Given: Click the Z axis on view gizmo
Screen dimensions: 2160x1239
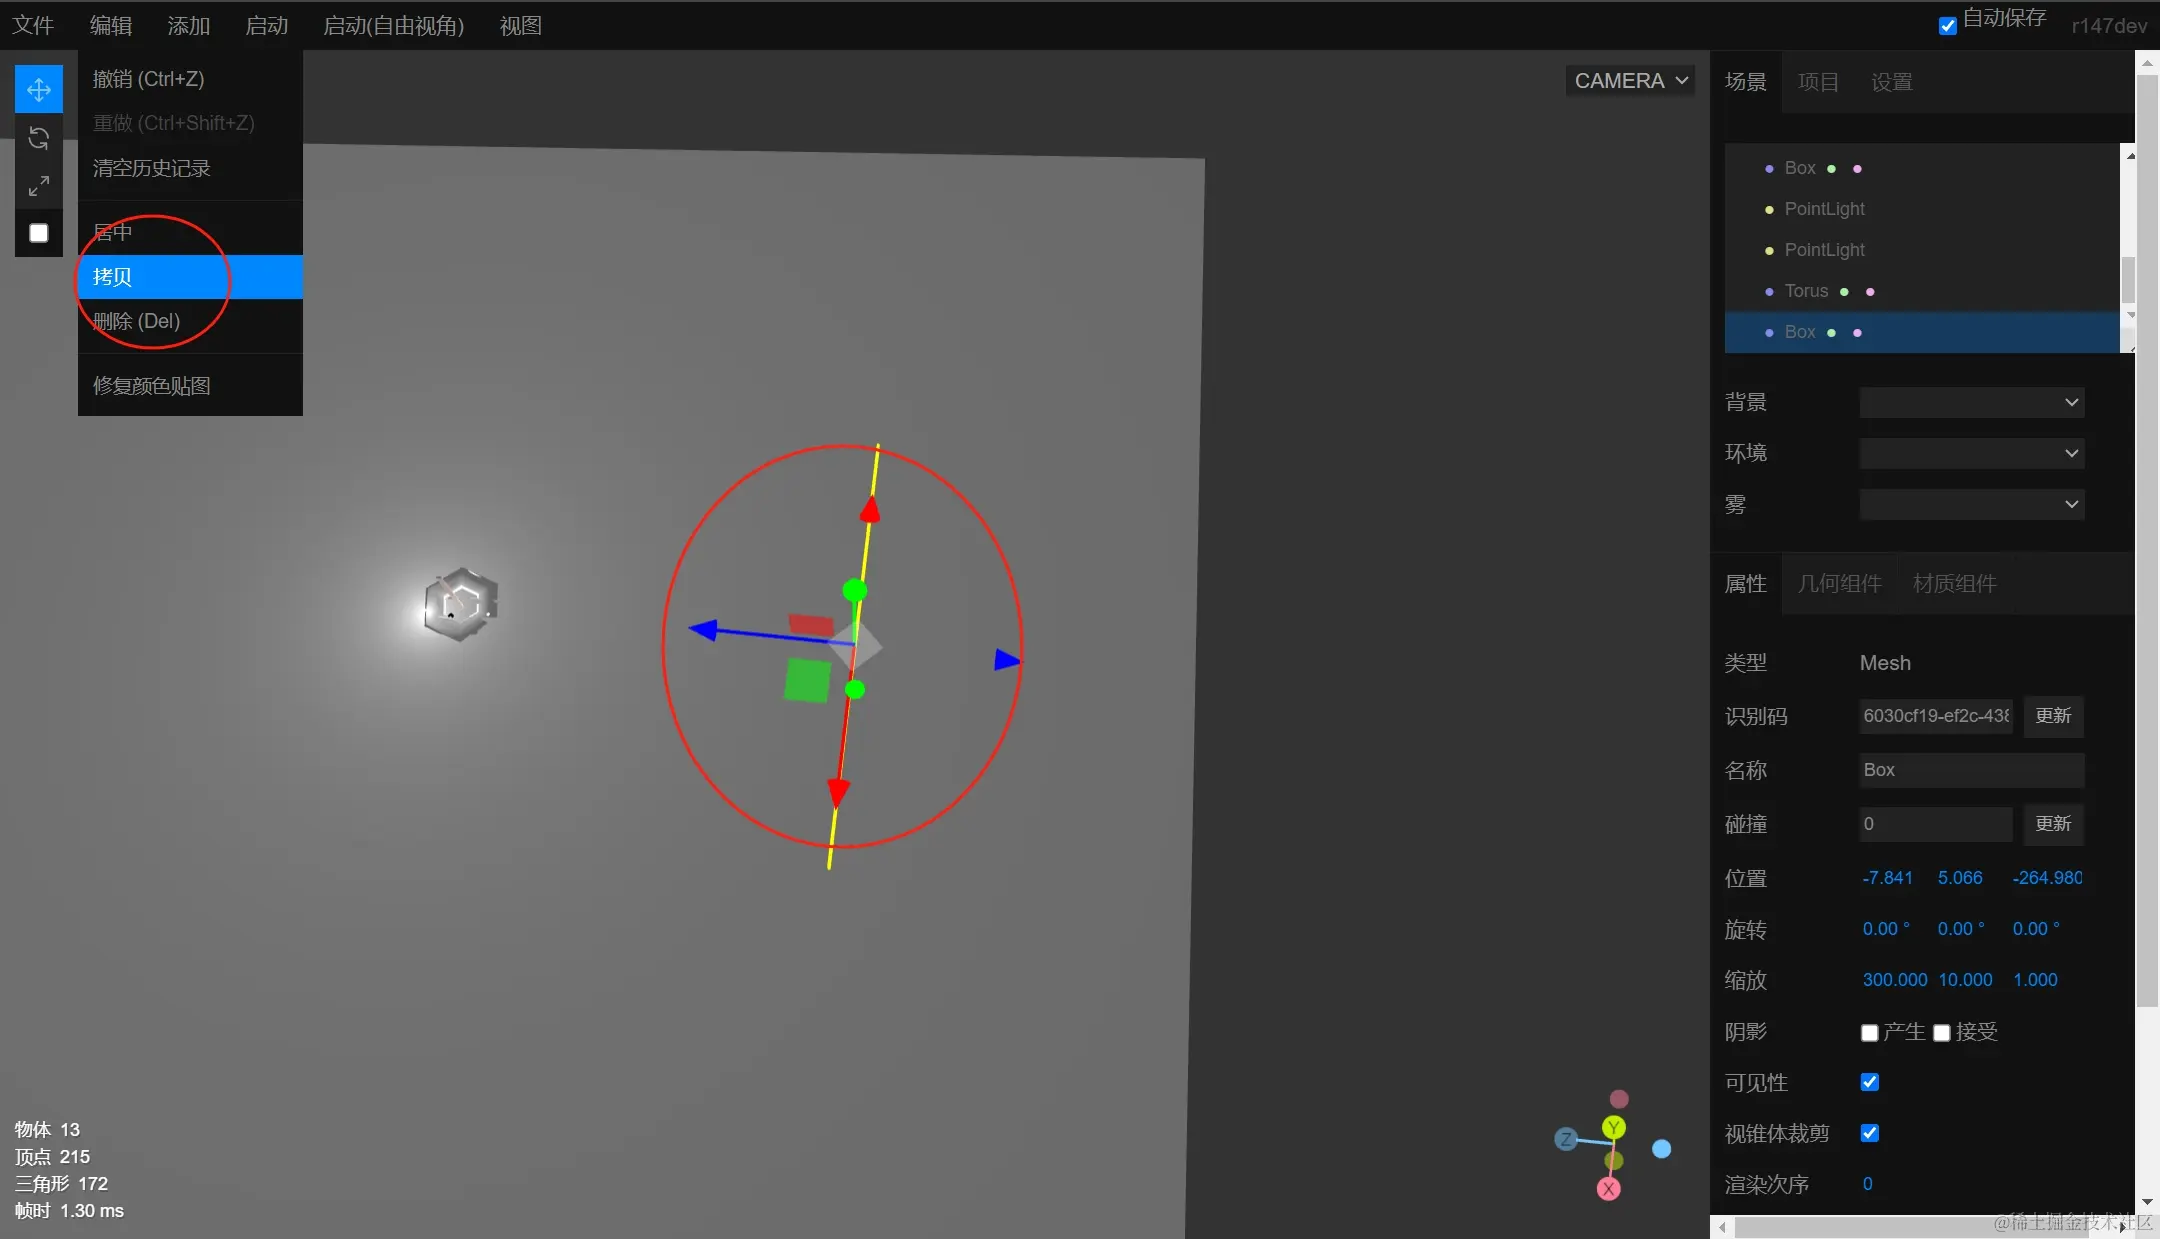Looking at the screenshot, I should click(1566, 1139).
